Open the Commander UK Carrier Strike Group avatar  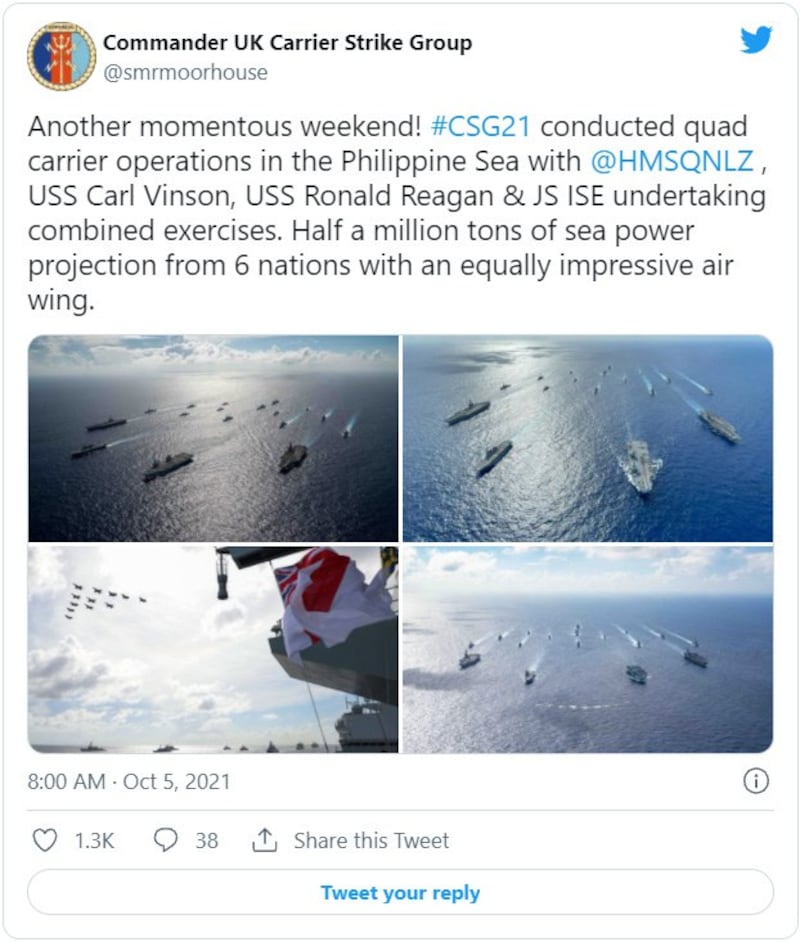click(x=62, y=57)
